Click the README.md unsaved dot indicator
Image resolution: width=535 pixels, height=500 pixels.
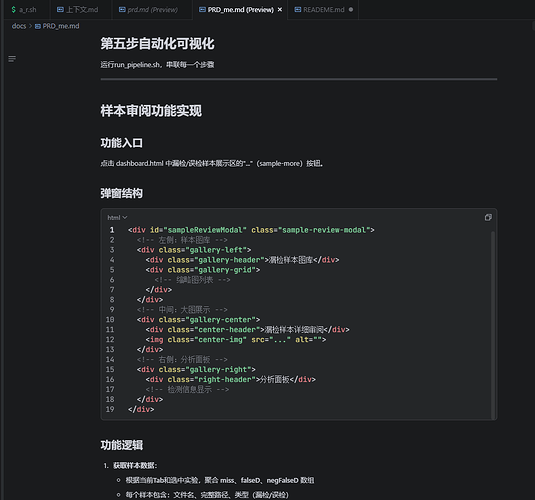351,10
